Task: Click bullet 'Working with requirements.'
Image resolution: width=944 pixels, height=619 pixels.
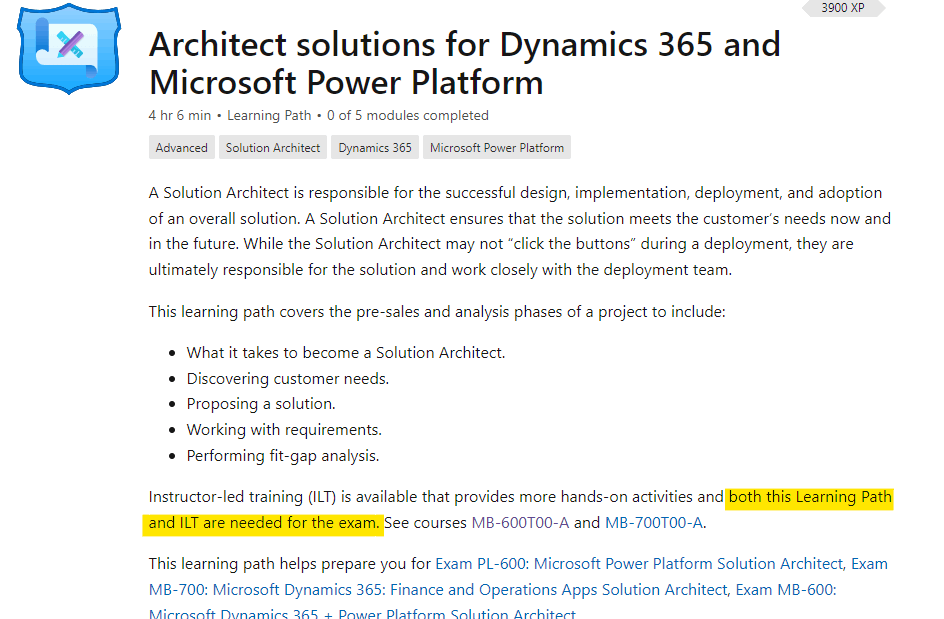Action: [284, 430]
